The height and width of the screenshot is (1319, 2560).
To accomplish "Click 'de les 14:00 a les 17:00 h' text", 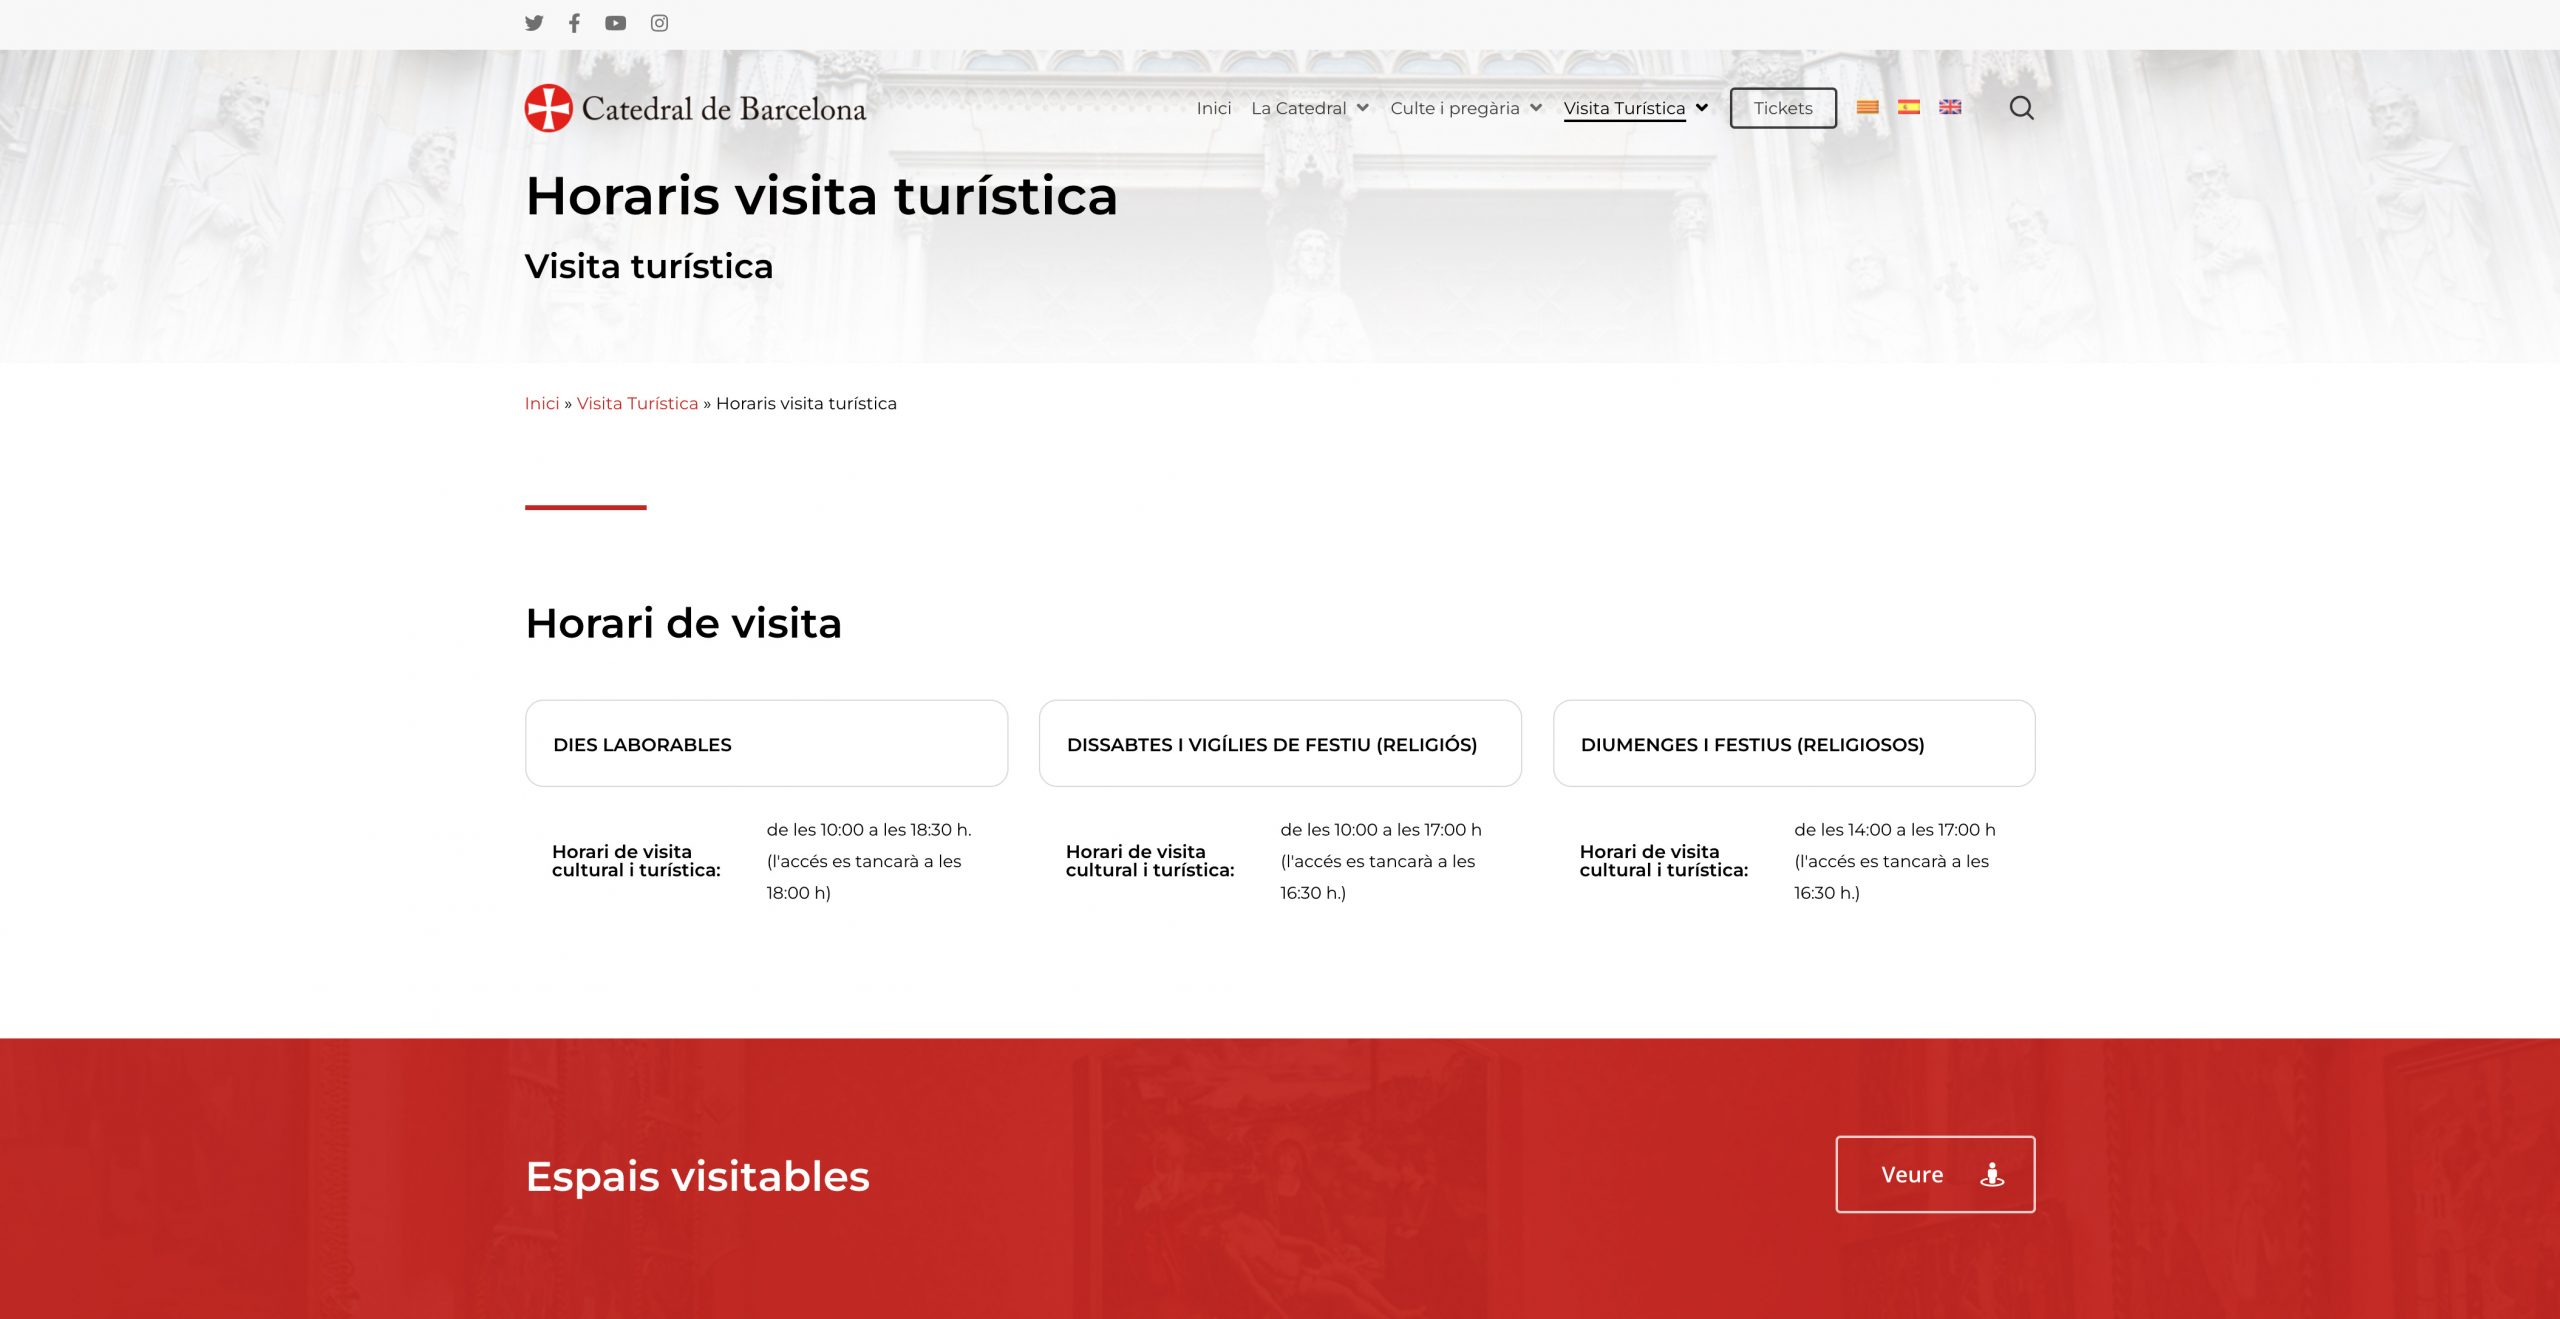I will pos(1894,829).
